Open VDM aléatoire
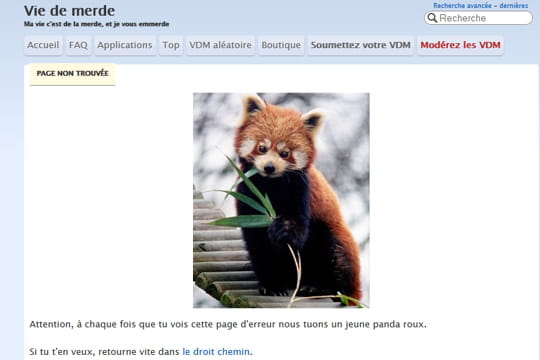Screen dimensions: 540x360 (220, 45)
